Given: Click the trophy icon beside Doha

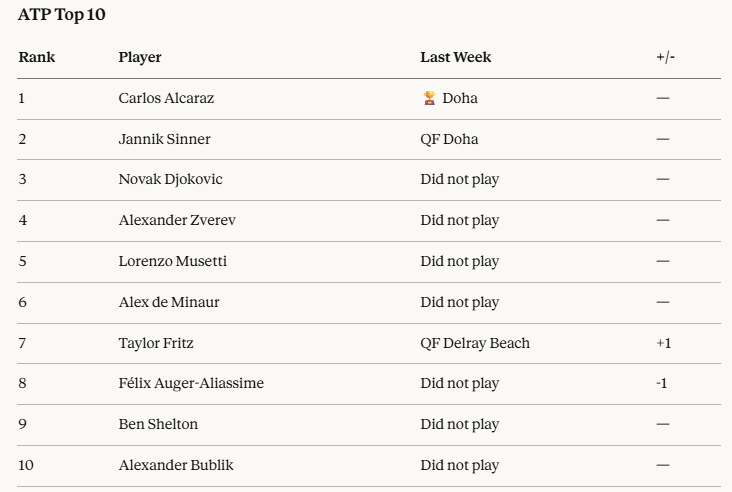Looking at the screenshot, I should (x=429, y=98).
